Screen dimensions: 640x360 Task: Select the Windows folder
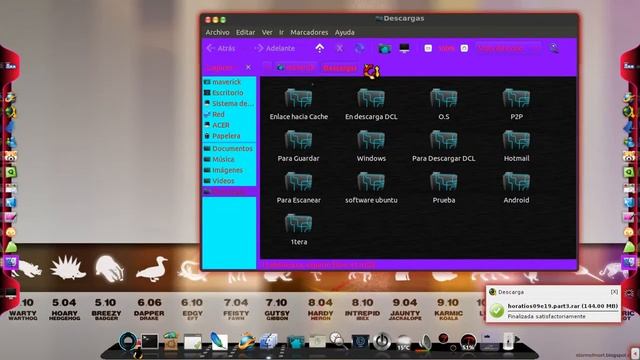(371, 146)
